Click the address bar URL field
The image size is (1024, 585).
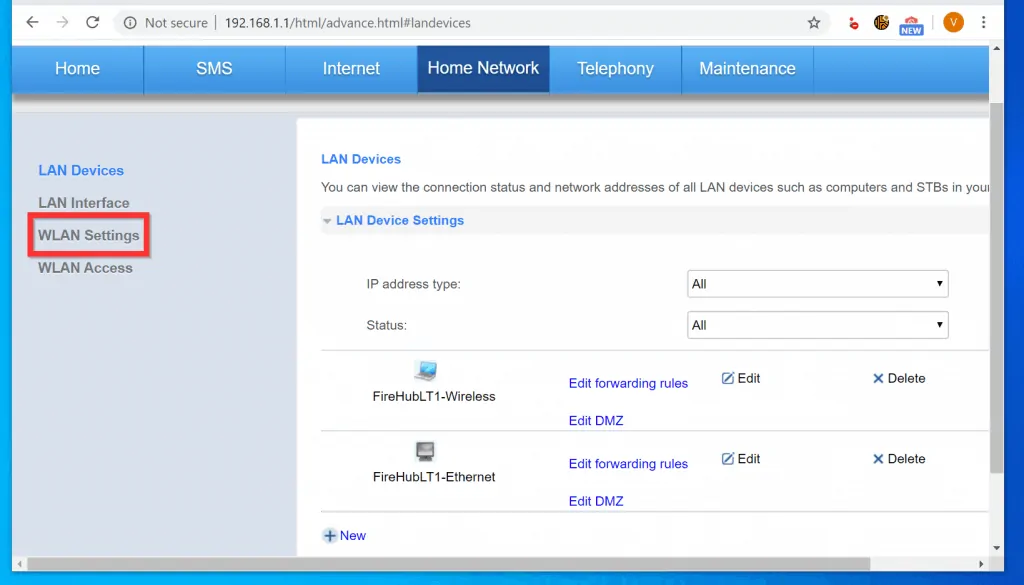450,22
